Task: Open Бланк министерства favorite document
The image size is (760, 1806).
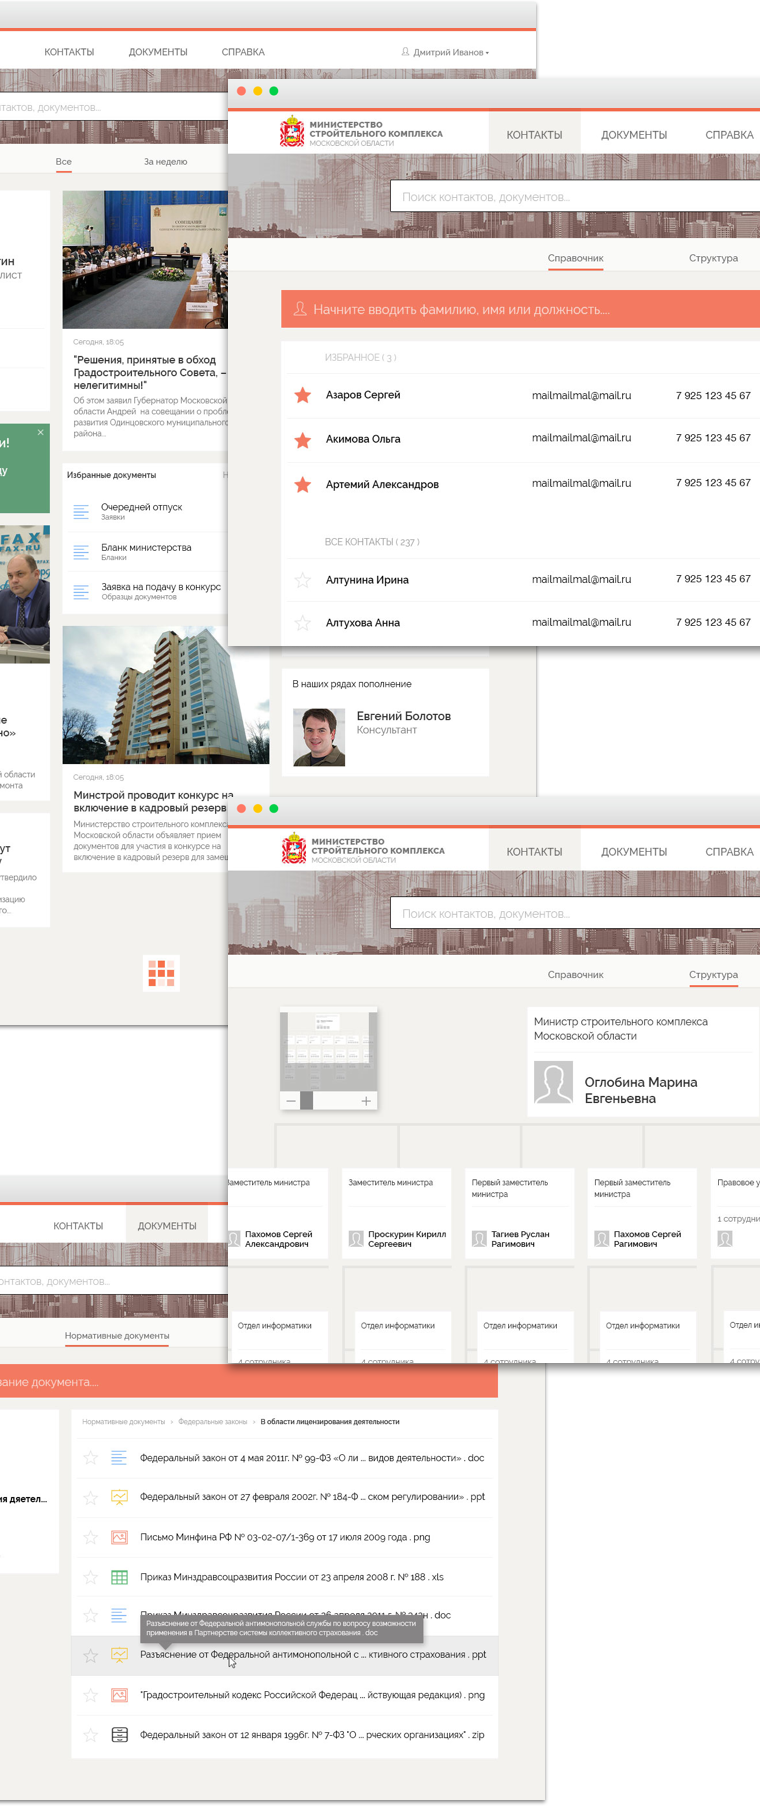Action: (146, 548)
